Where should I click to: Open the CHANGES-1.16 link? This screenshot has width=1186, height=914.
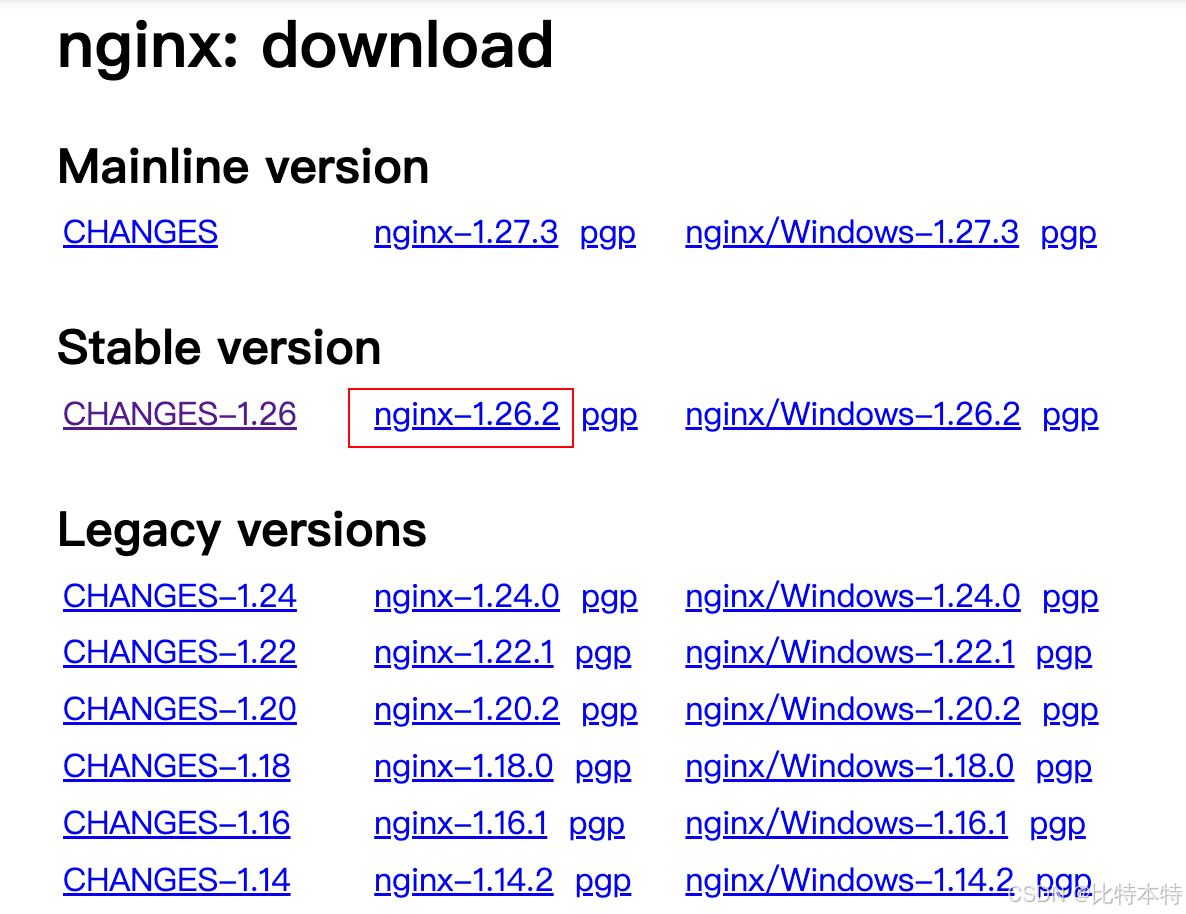176,823
